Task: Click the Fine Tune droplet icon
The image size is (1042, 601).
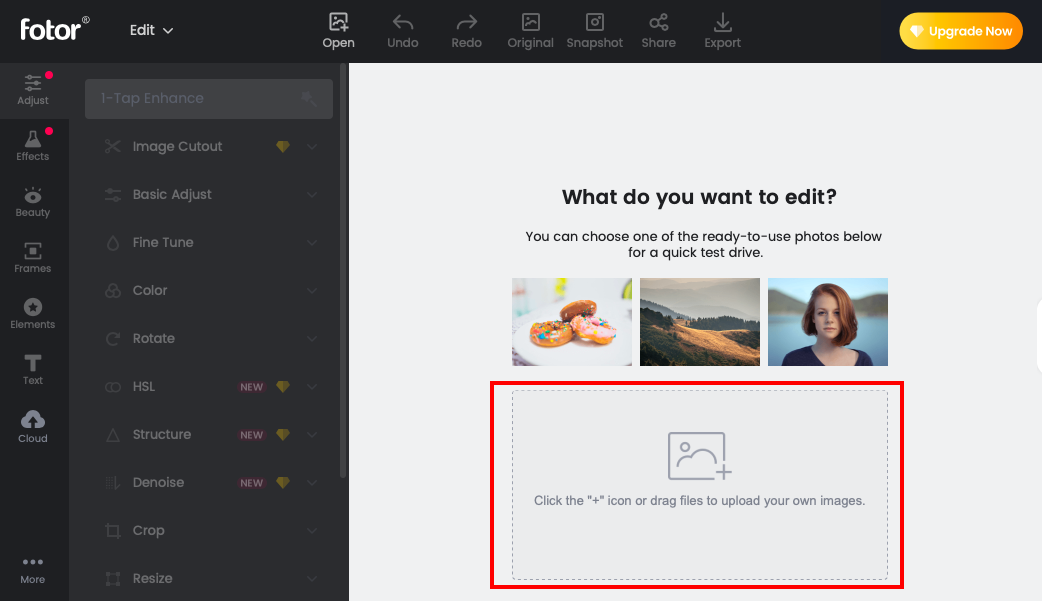Action: pyautogui.click(x=113, y=243)
